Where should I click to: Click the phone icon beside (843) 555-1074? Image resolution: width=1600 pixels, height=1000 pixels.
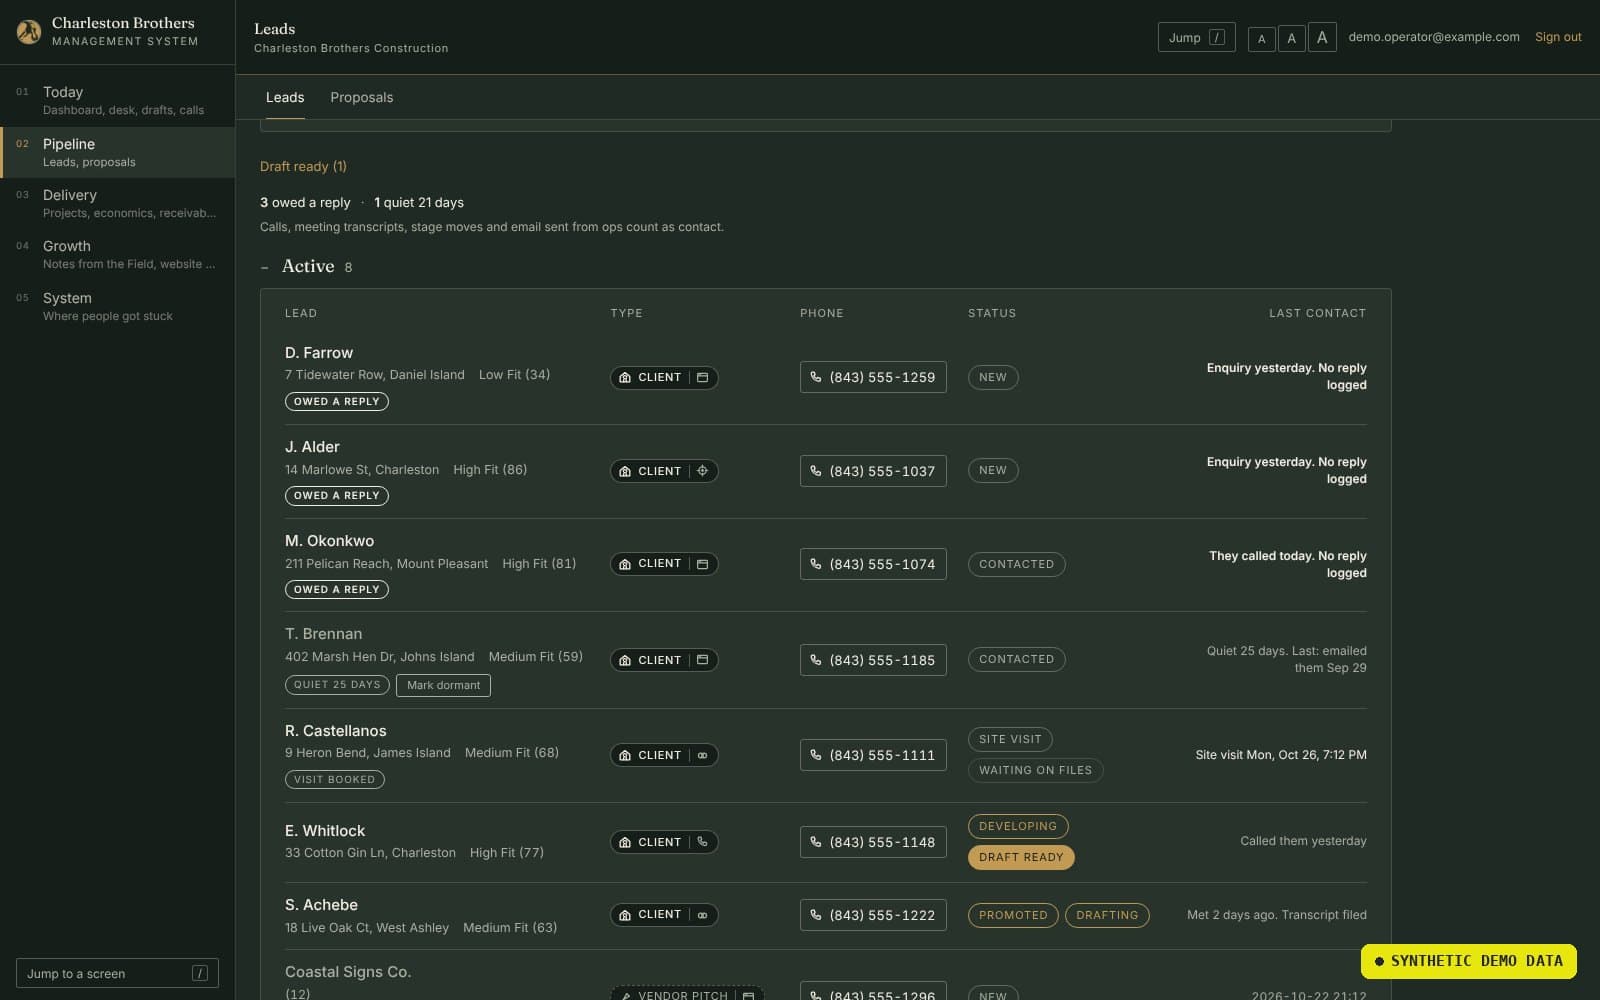pyautogui.click(x=816, y=564)
